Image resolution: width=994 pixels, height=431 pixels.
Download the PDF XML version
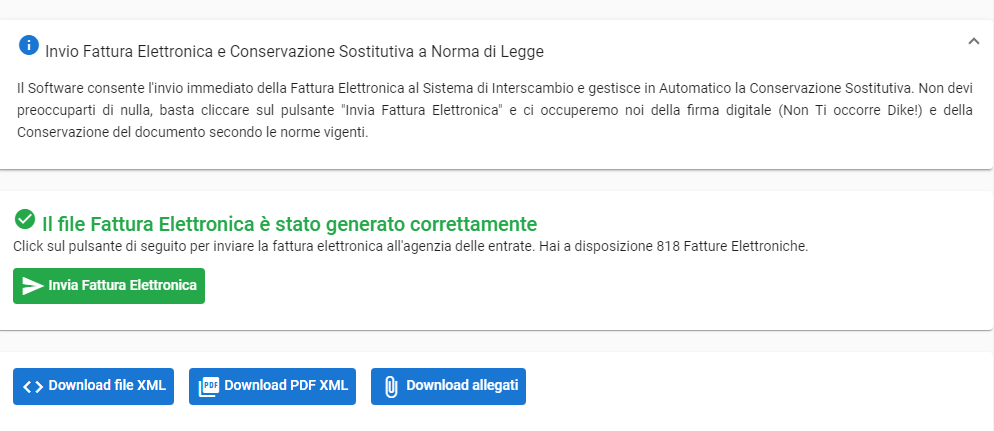pyautogui.click(x=273, y=387)
